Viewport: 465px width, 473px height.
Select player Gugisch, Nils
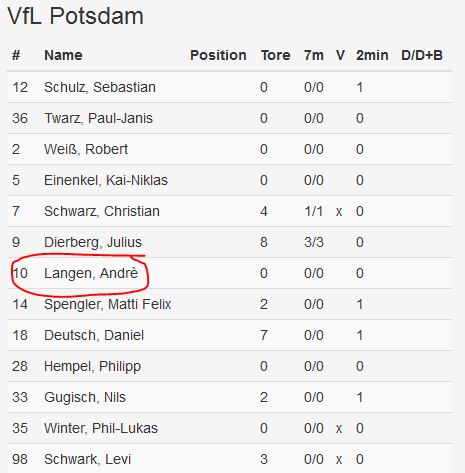pos(85,397)
